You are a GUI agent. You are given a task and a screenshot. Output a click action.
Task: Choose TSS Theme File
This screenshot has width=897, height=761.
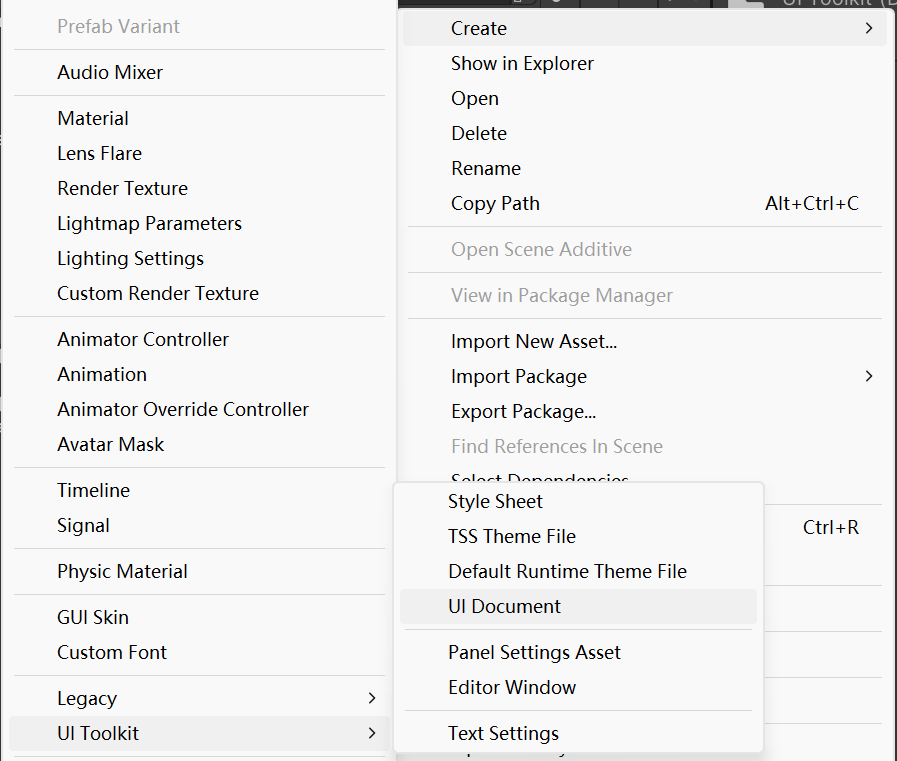(511, 536)
